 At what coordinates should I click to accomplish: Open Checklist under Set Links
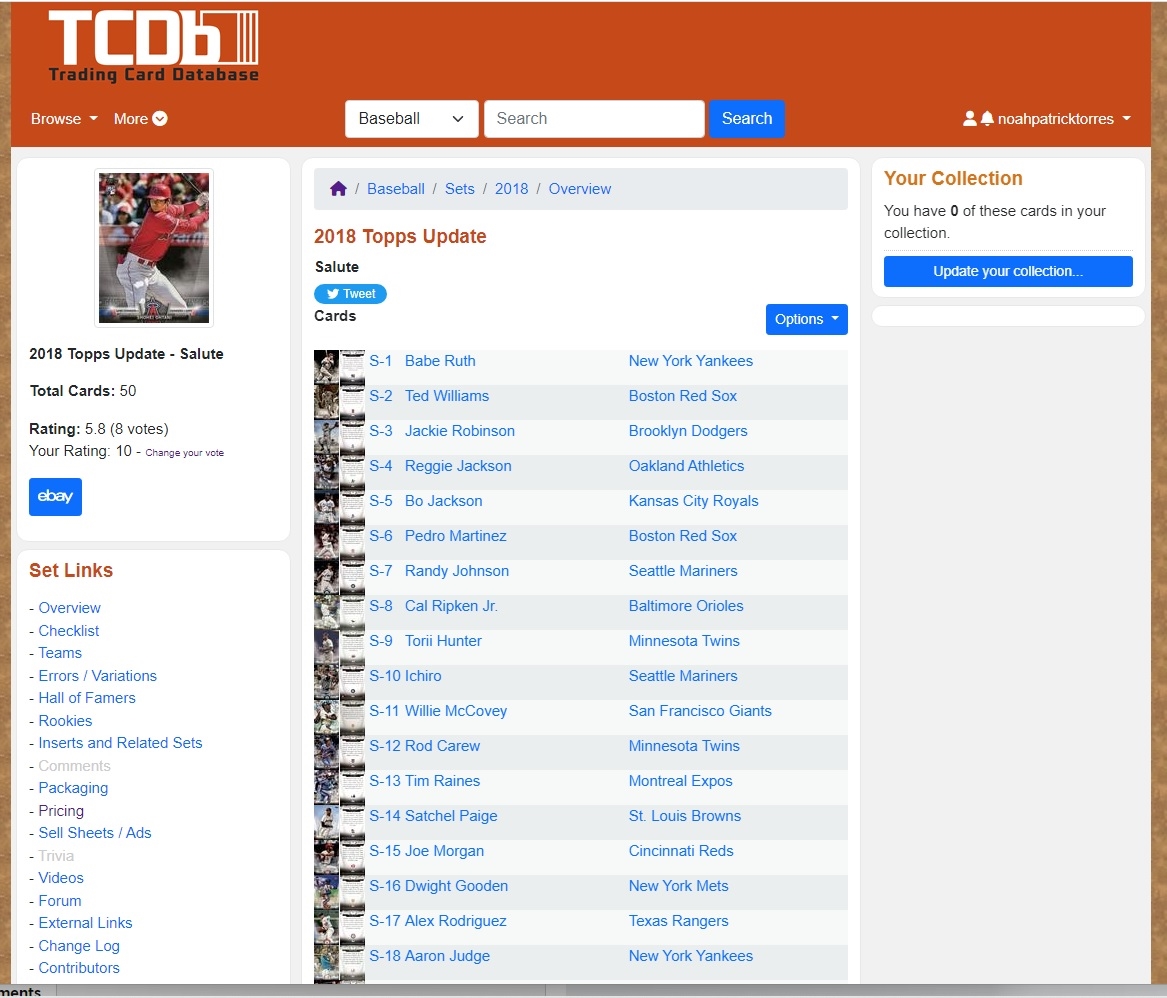click(68, 630)
